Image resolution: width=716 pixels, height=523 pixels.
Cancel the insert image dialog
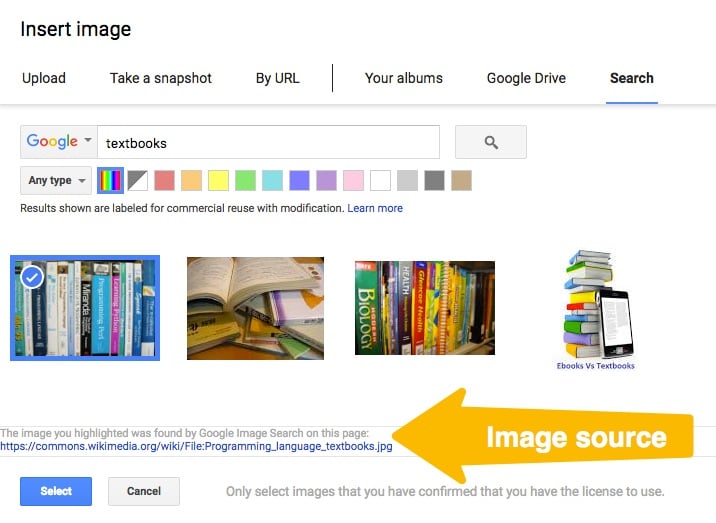[x=144, y=491]
